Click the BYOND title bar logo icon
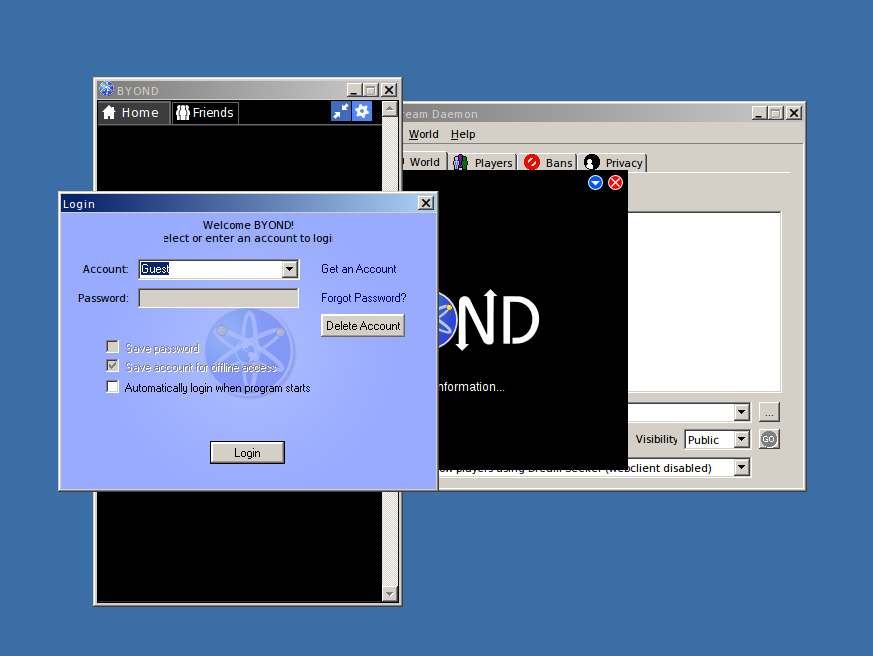This screenshot has width=873, height=656. [106, 89]
